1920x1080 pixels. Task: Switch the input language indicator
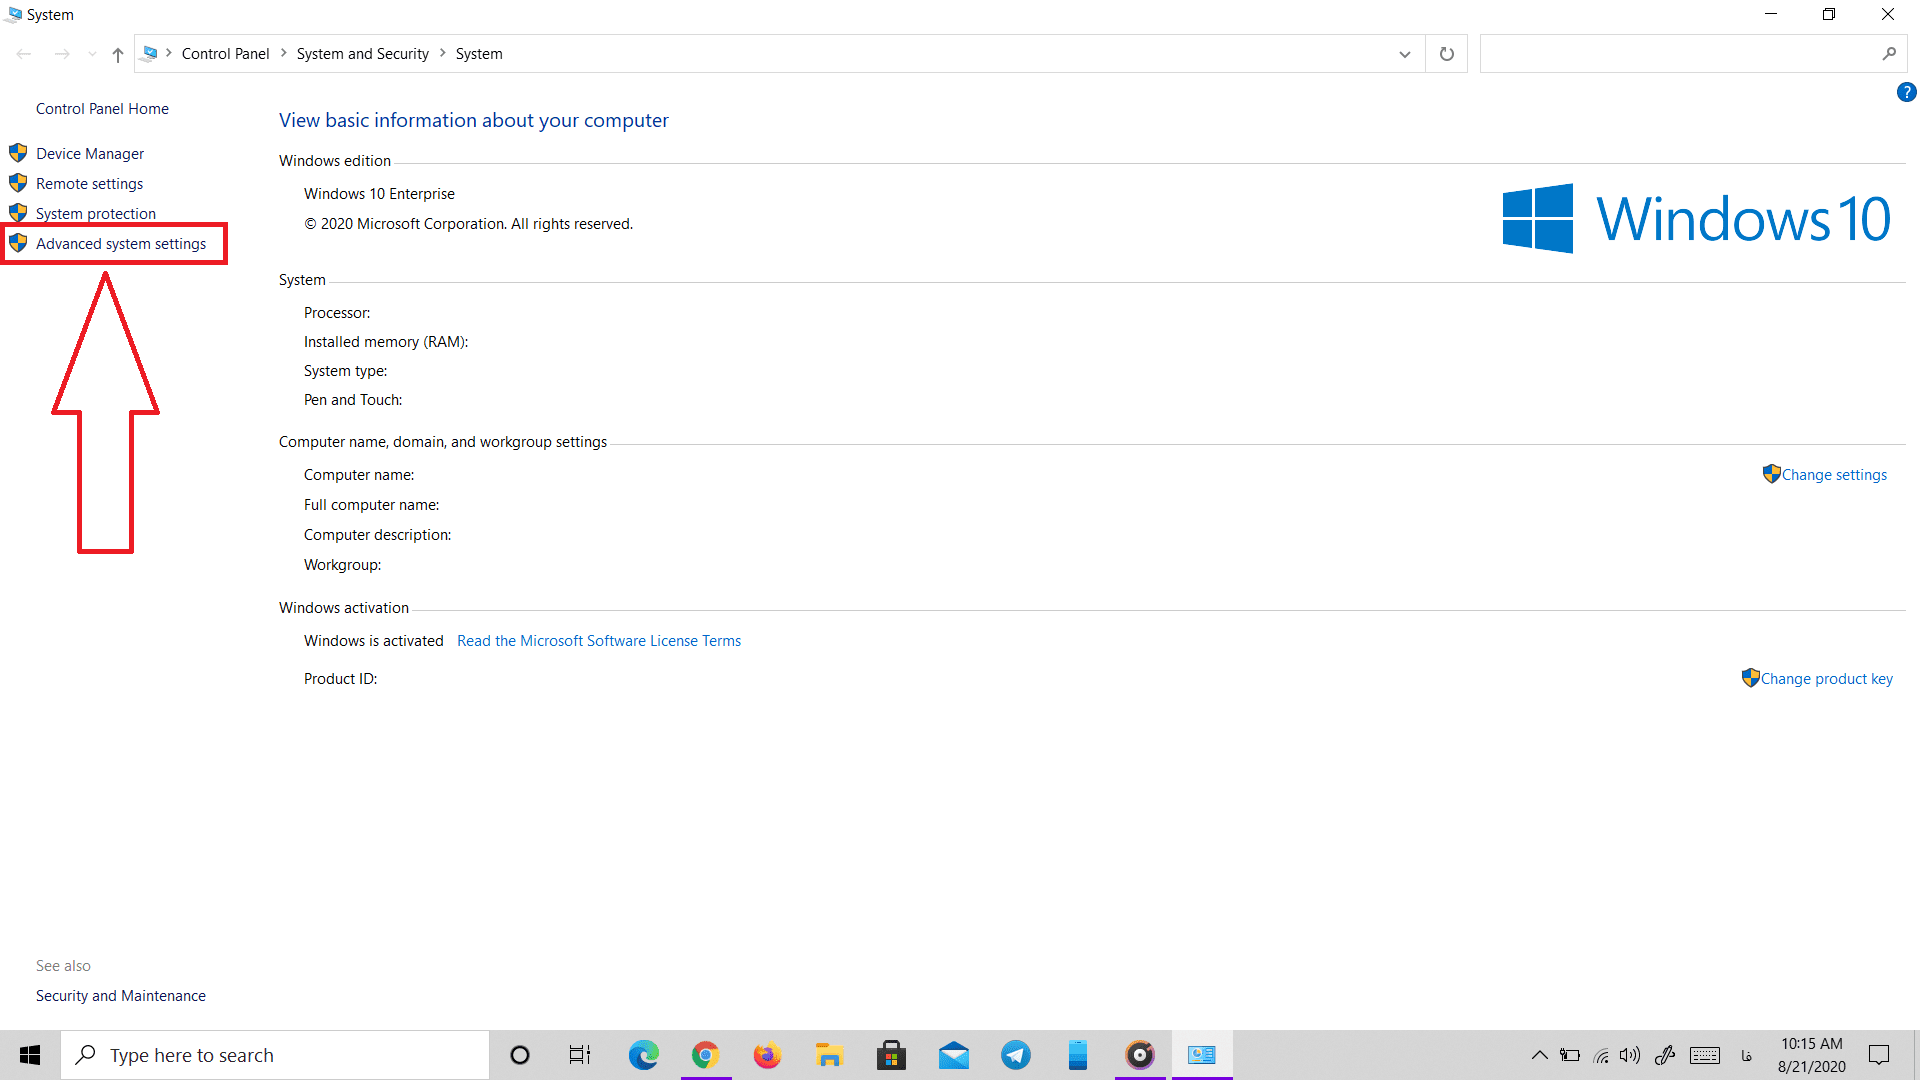pos(1747,1055)
